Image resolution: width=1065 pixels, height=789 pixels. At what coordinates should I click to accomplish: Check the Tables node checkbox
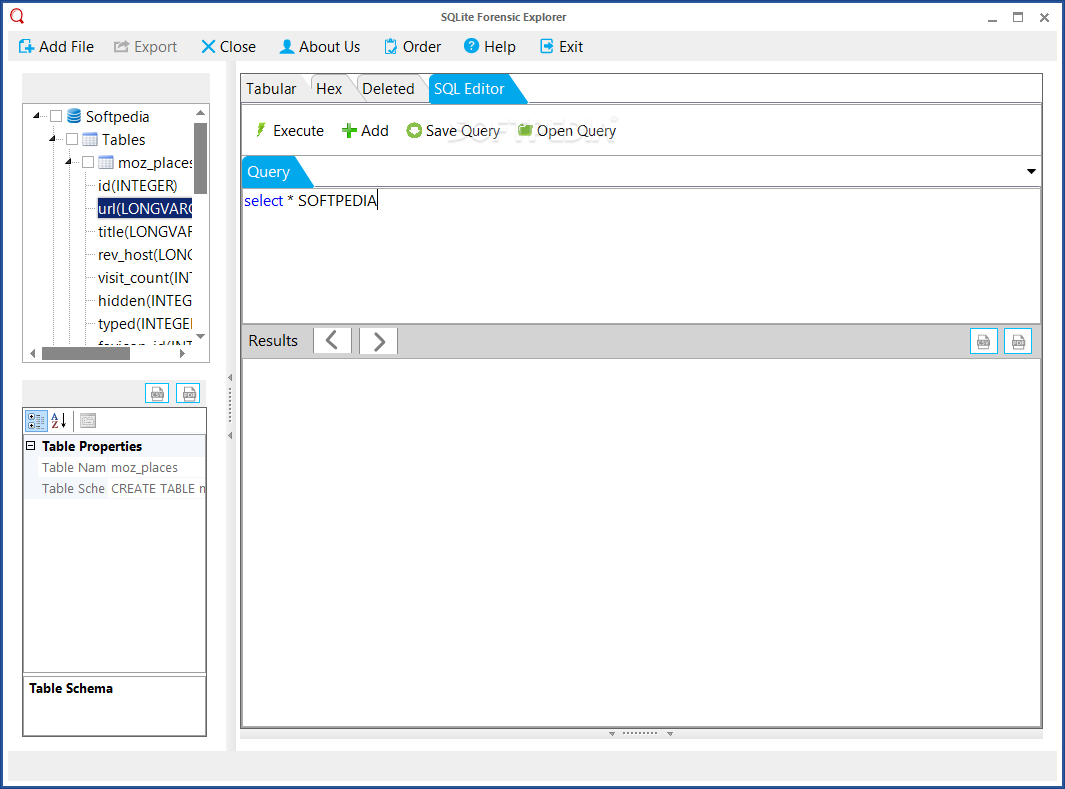[x=72, y=140]
